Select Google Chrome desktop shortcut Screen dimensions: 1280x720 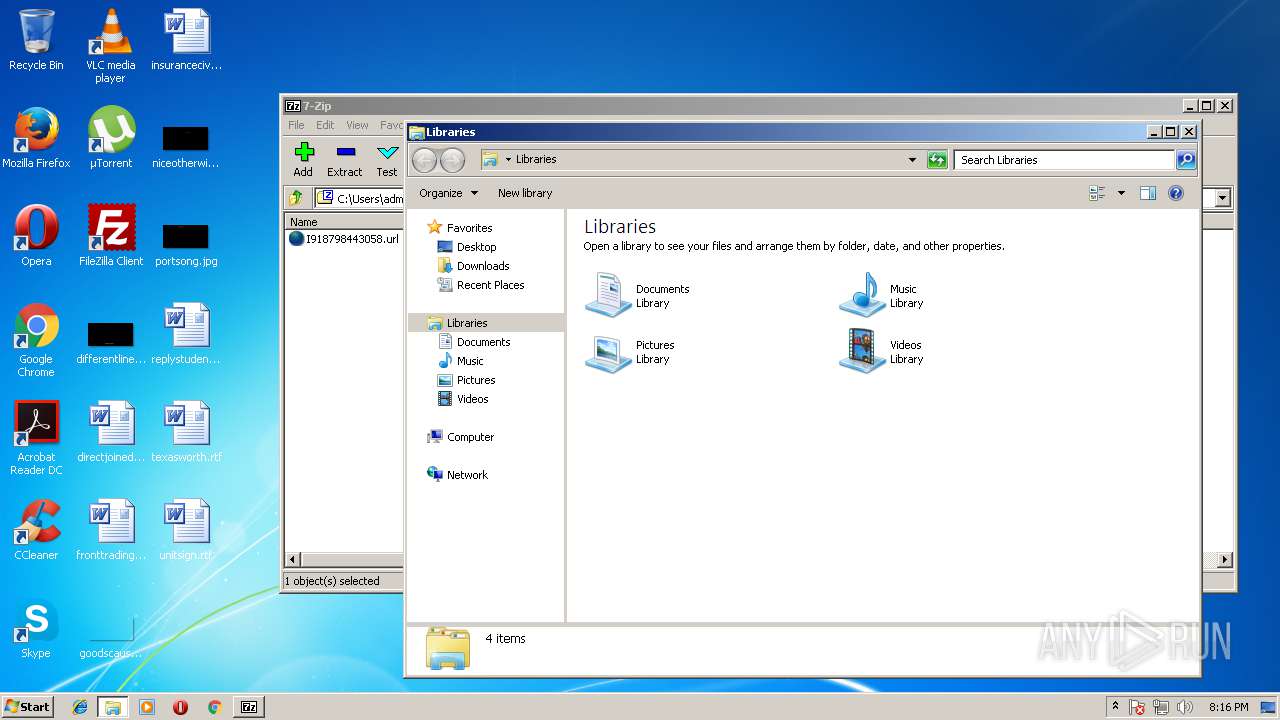click(36, 340)
